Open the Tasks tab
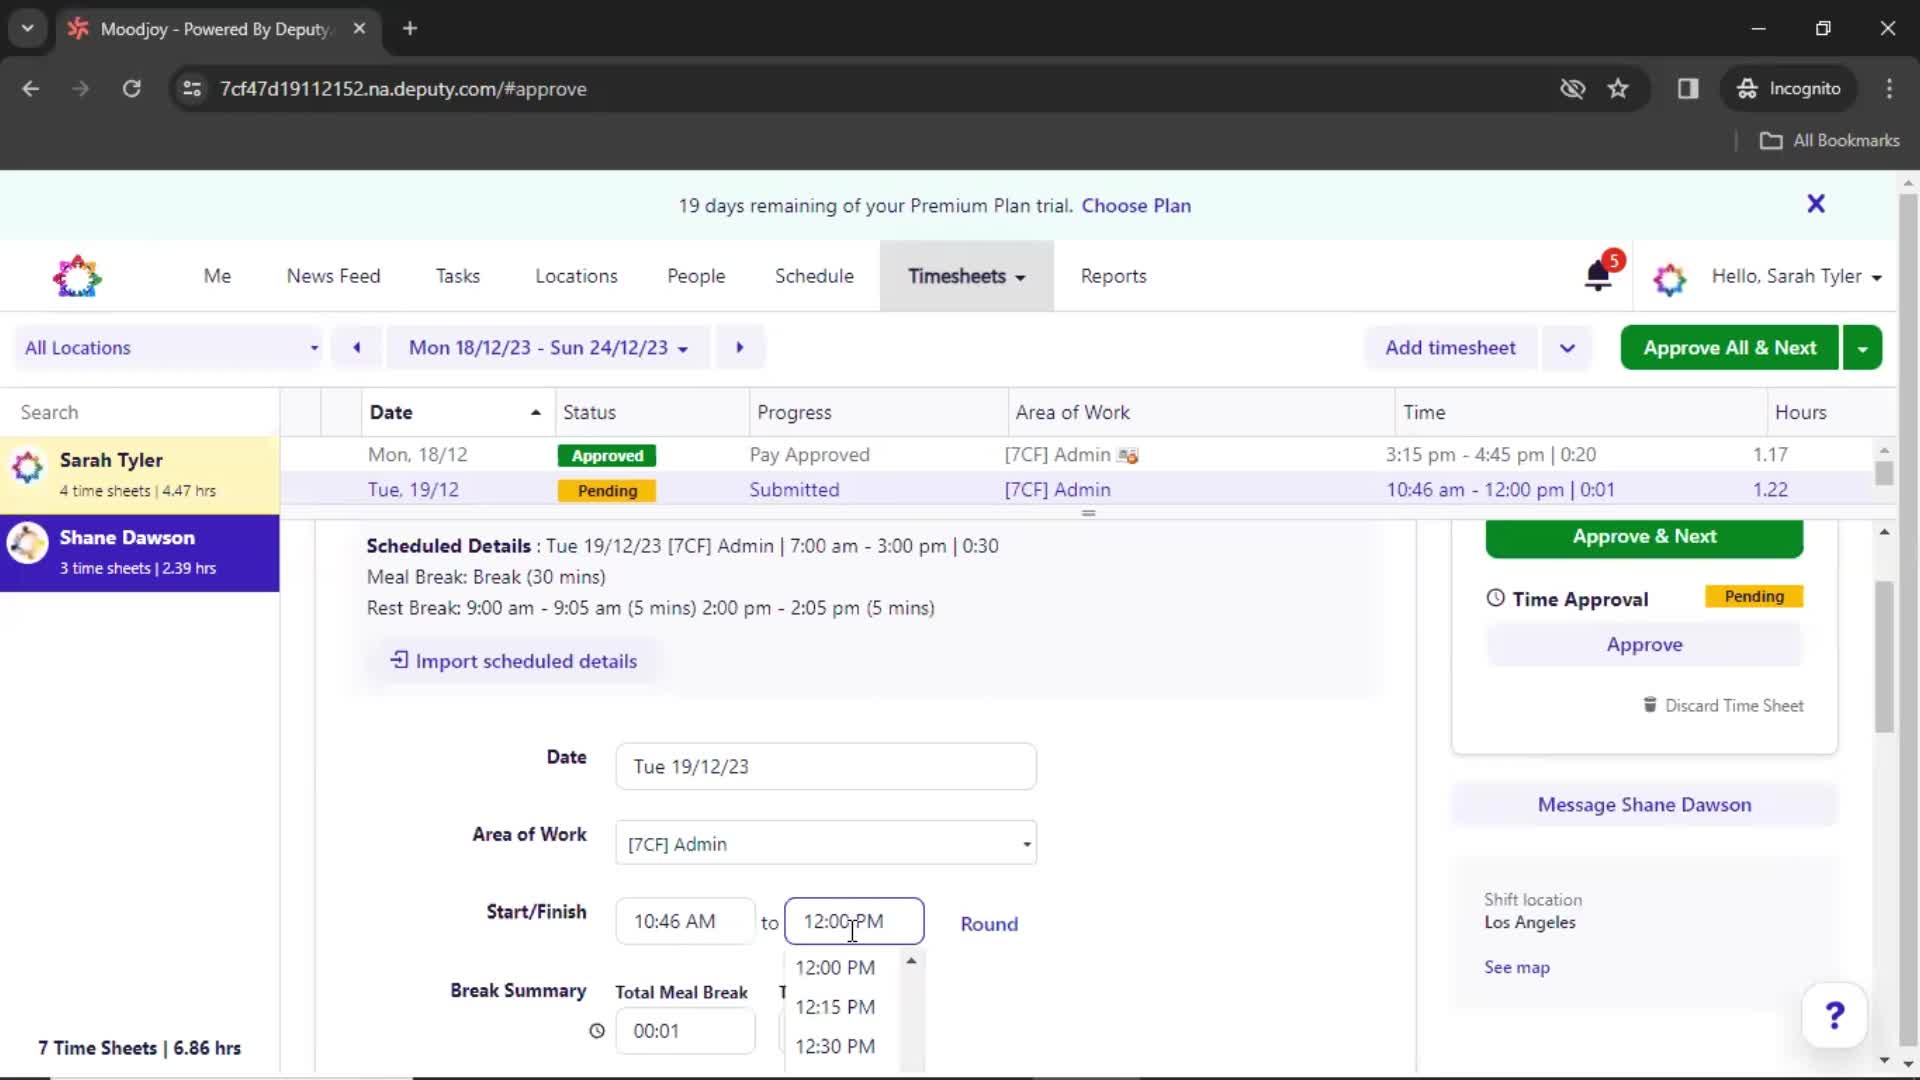 (x=457, y=276)
